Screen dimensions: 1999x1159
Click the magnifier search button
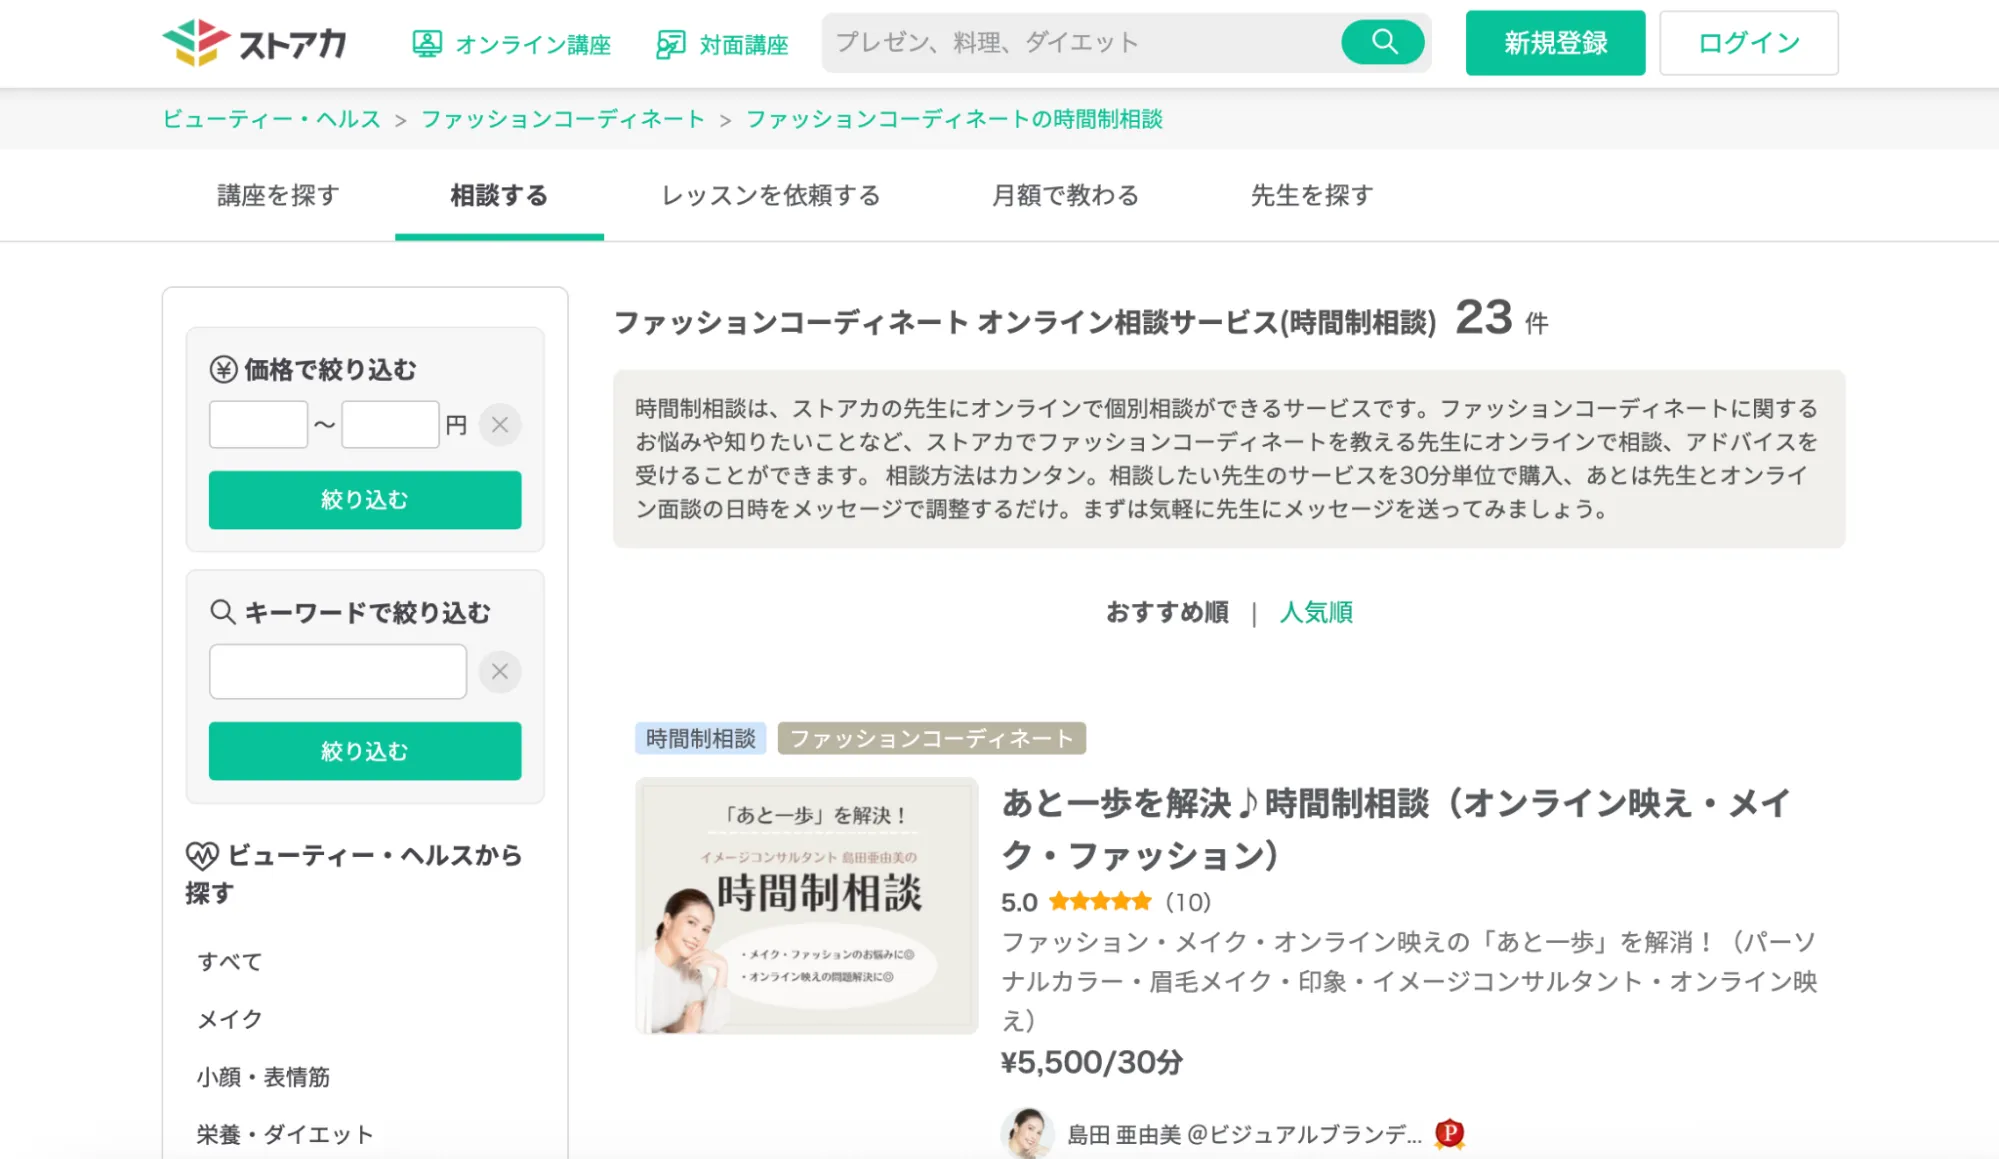coord(1383,42)
